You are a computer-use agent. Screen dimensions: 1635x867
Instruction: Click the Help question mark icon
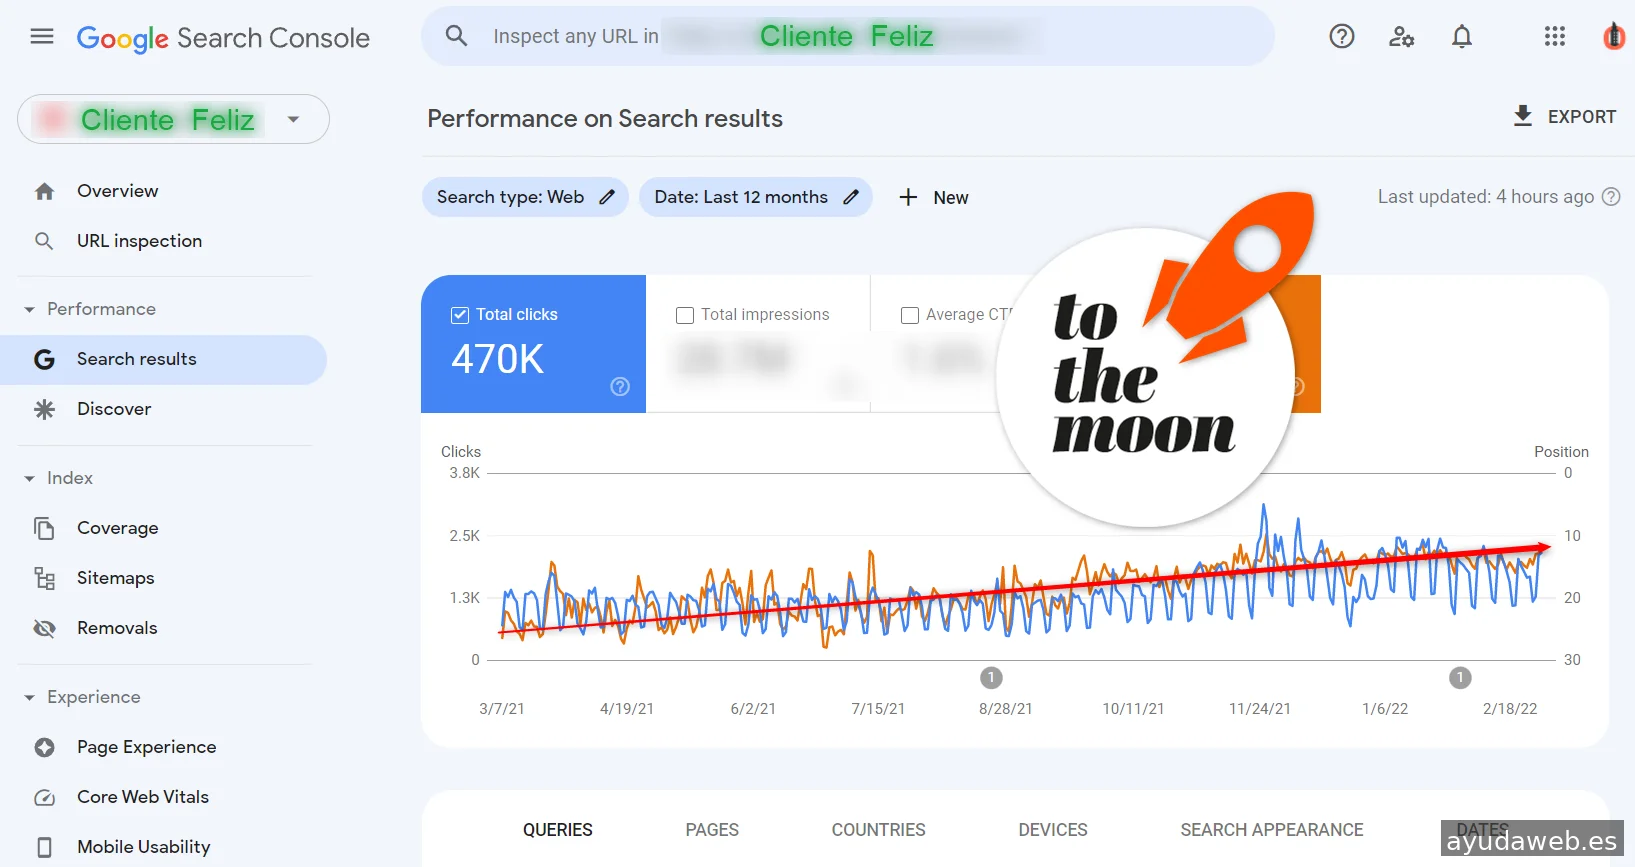pos(1342,37)
